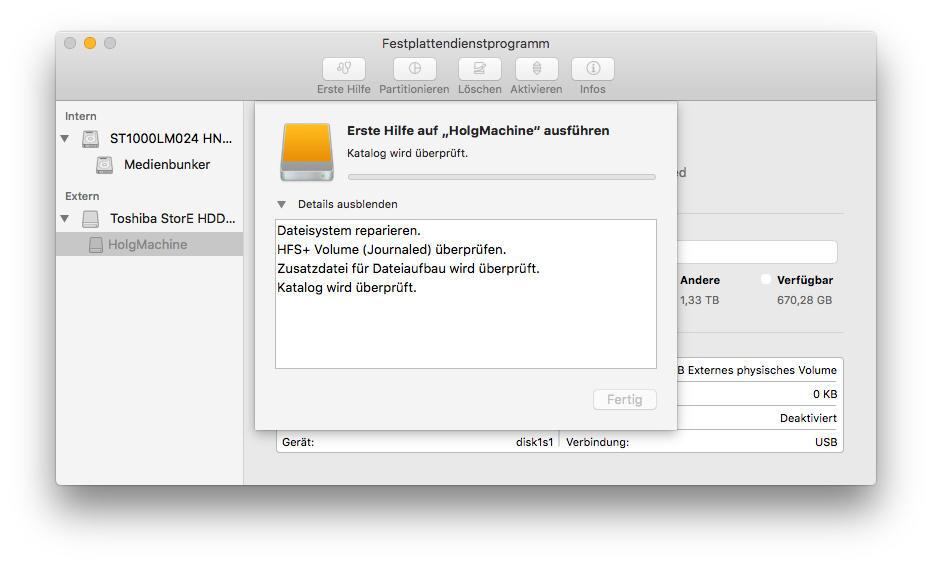
Task: Click the 'HFS+ Volume (Journaled) überprüfen.' line
Action: pyautogui.click(x=392, y=250)
